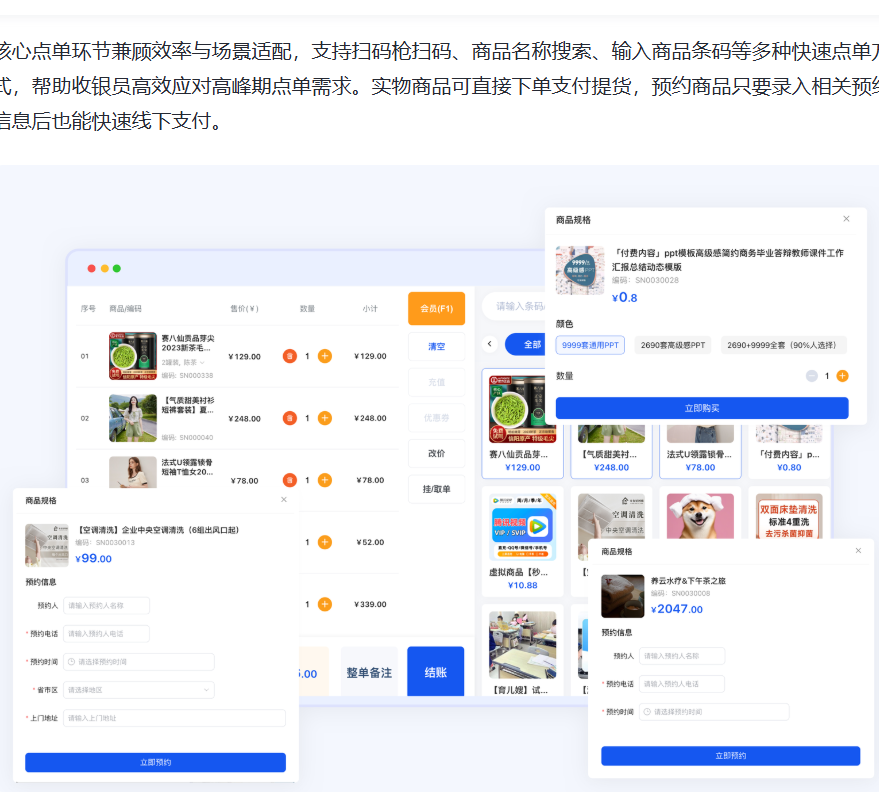The height and width of the screenshot is (807, 879).
Task: Delete the first cart item (¥129.00 tea)
Action: [x=289, y=356]
